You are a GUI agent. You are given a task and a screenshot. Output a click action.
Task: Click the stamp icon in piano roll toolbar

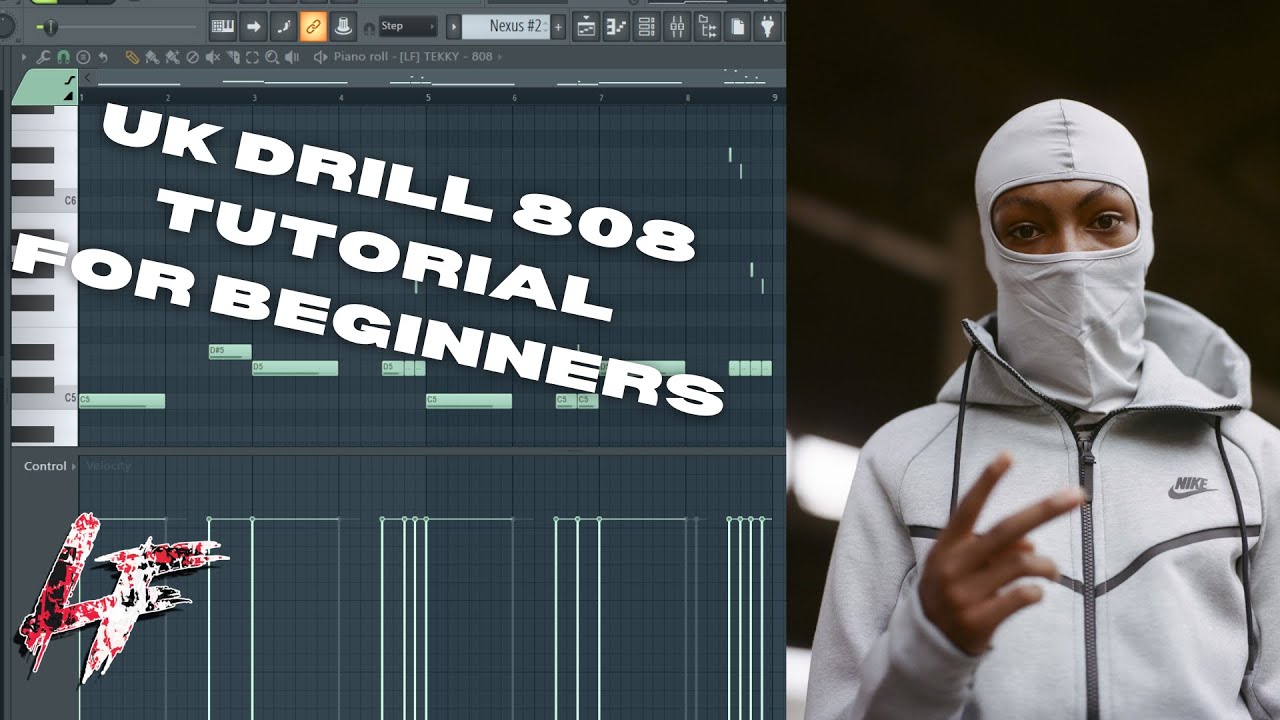point(83,57)
